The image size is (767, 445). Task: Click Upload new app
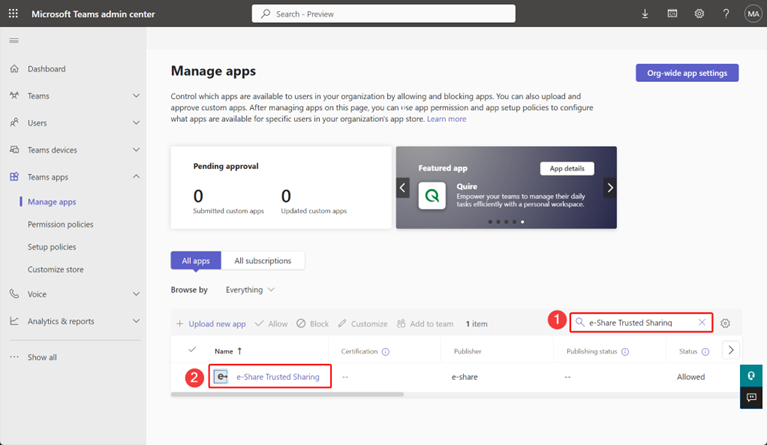click(x=211, y=324)
